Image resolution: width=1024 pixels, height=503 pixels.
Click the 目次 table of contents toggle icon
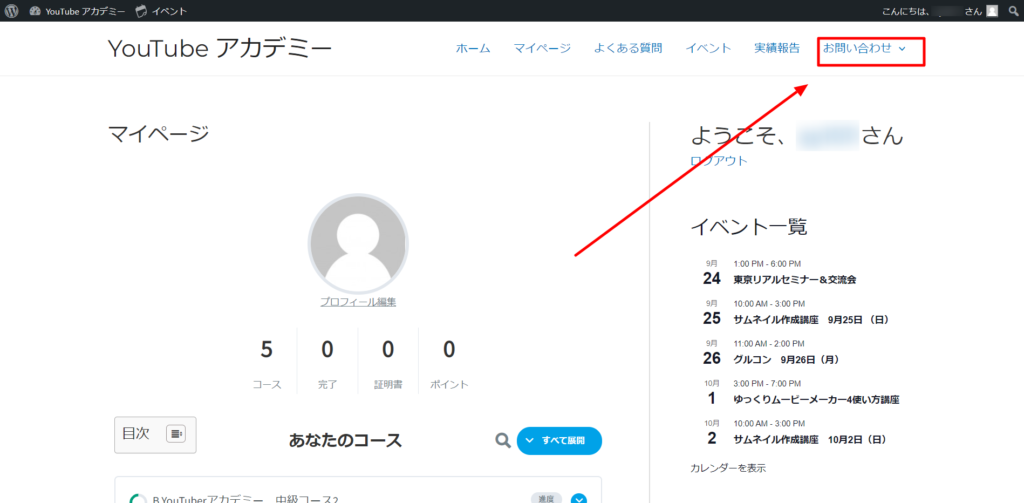tap(176, 434)
